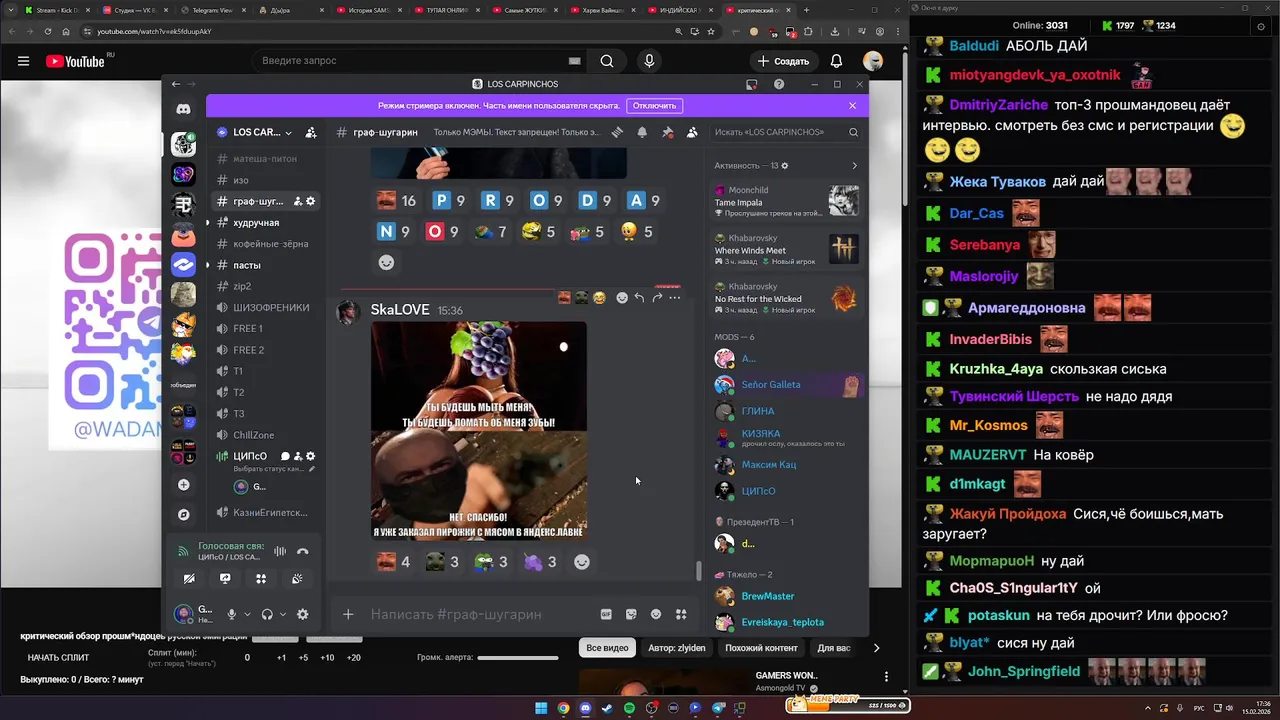Open channel худручная
This screenshot has width=1280, height=720.
[262, 222]
